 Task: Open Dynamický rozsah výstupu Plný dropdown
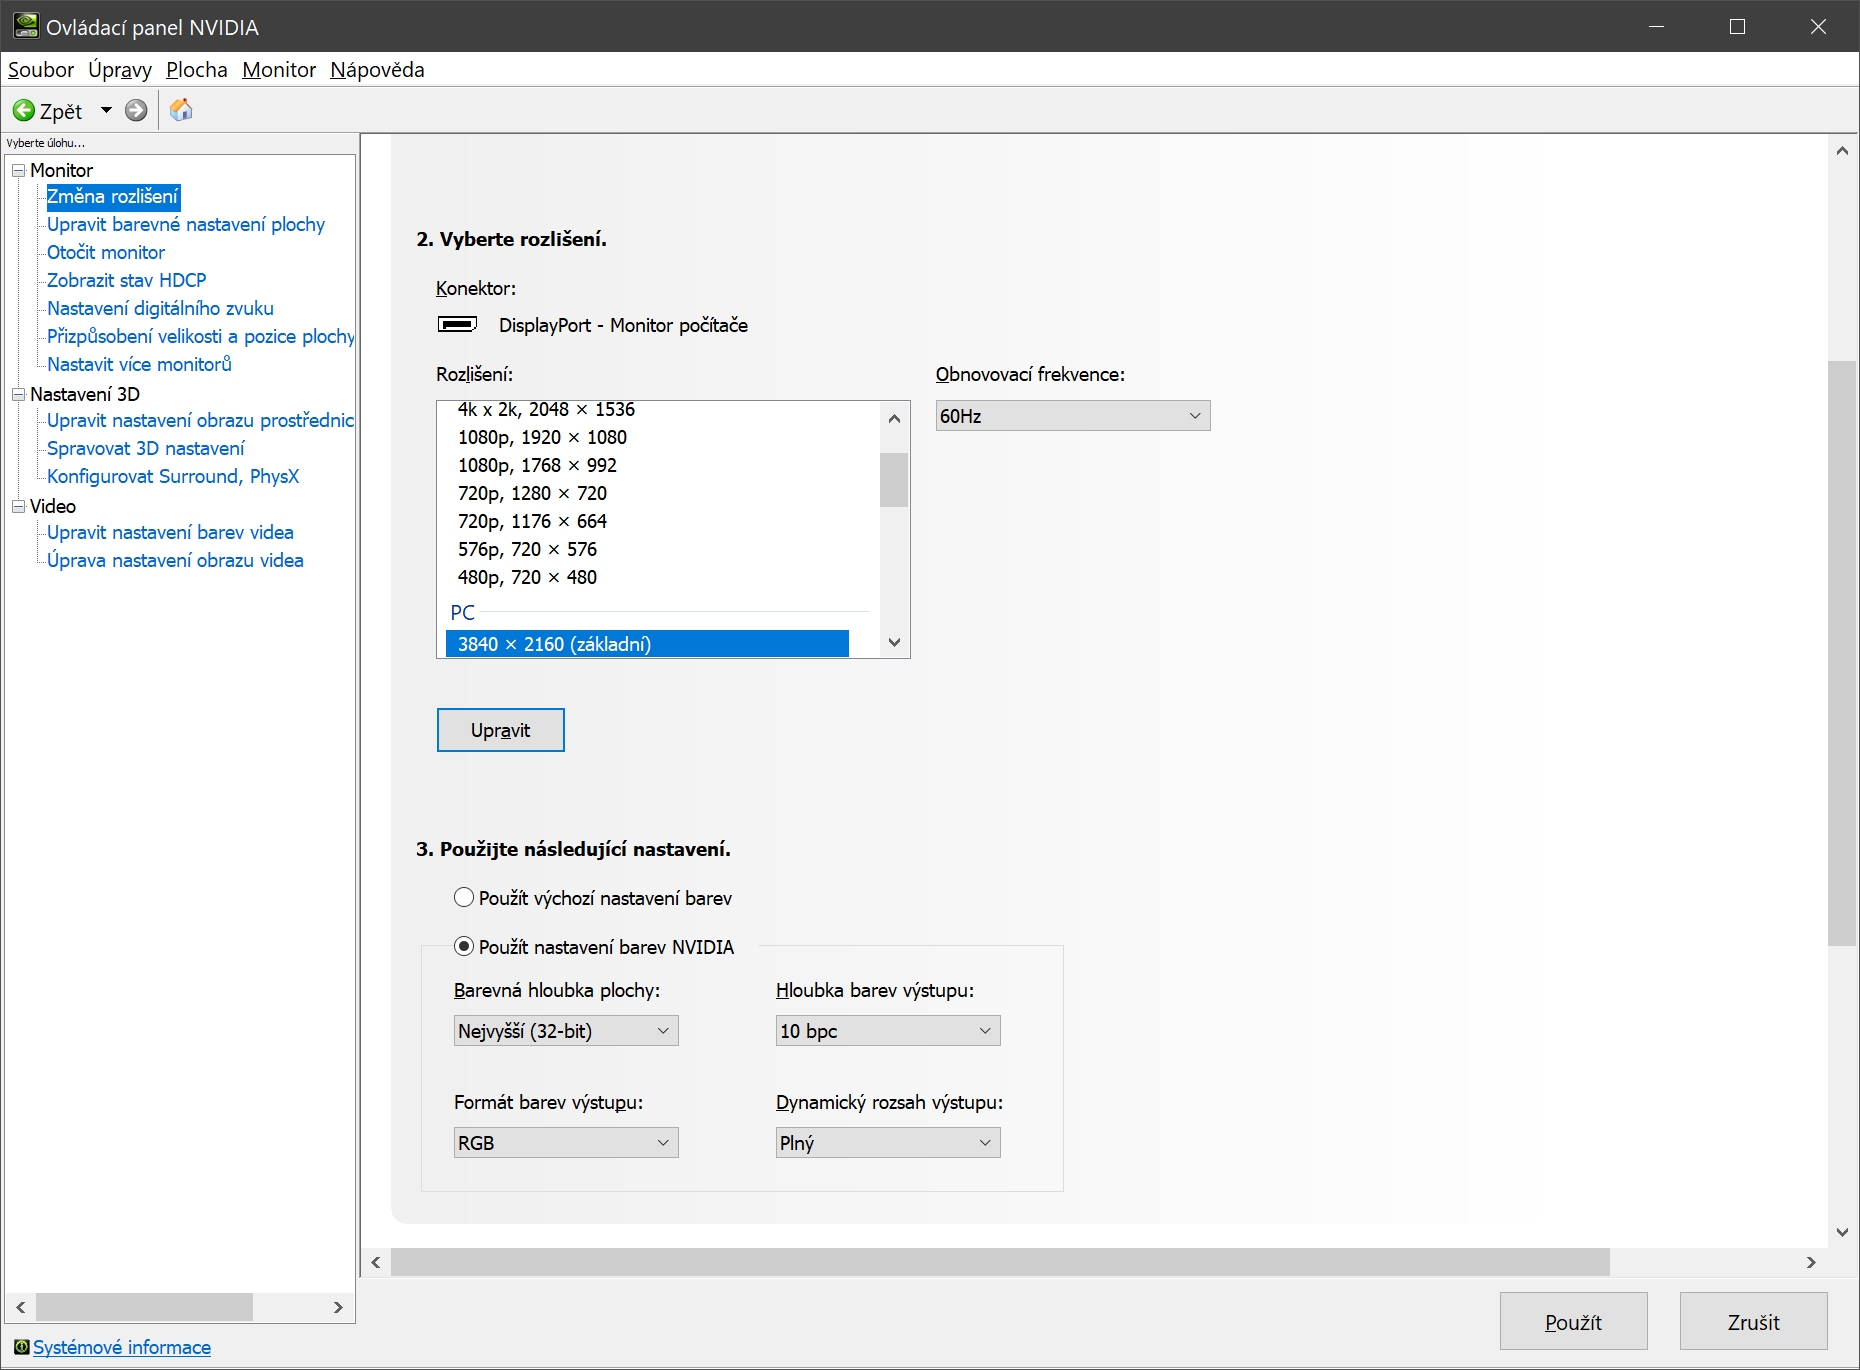888,1143
